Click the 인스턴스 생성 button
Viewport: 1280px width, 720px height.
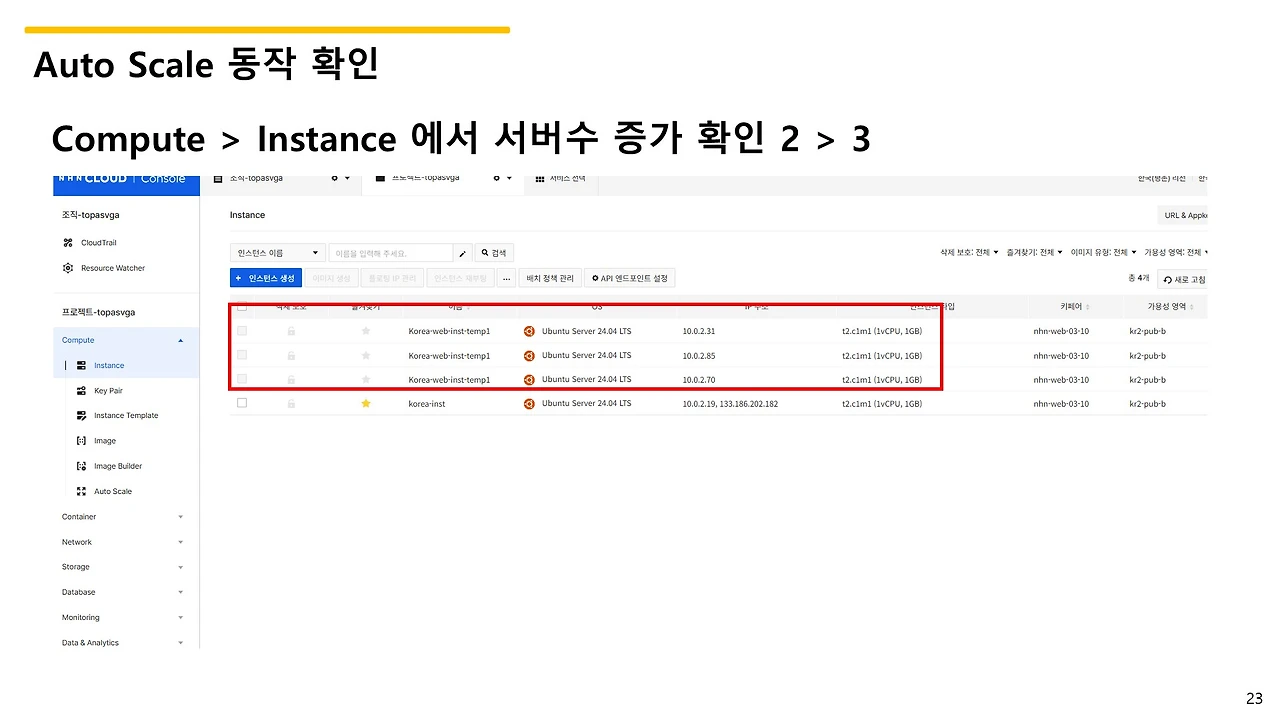(x=265, y=277)
